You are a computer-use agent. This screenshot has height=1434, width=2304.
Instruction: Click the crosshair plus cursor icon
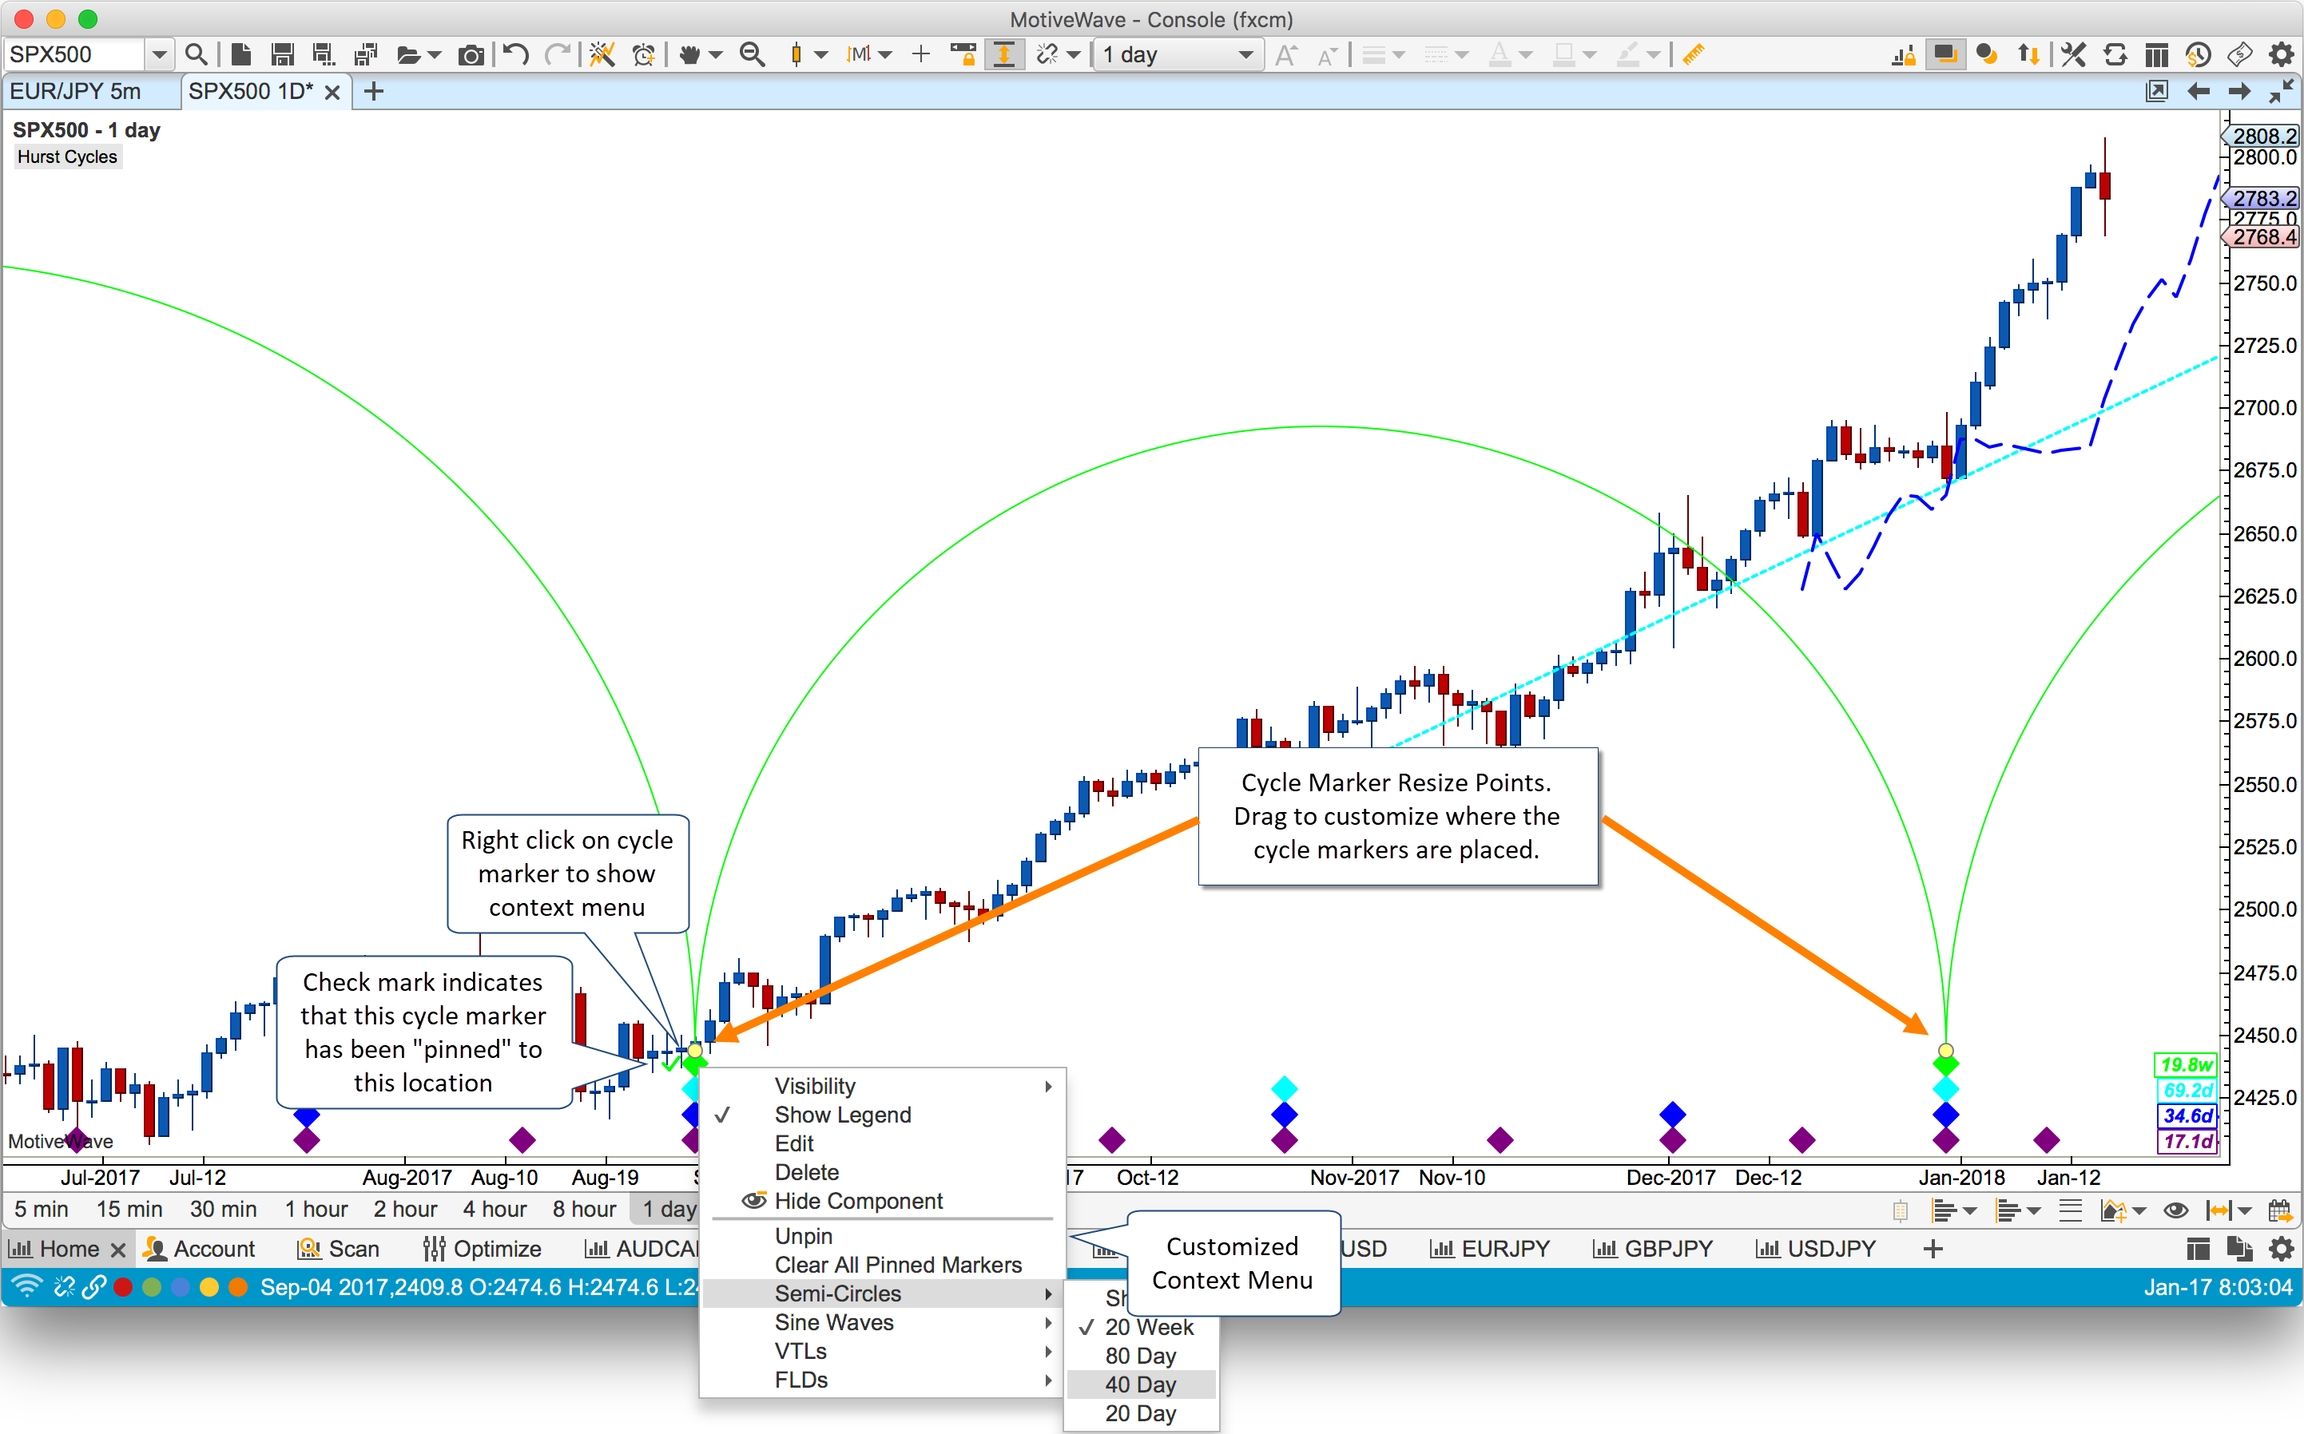click(x=921, y=54)
